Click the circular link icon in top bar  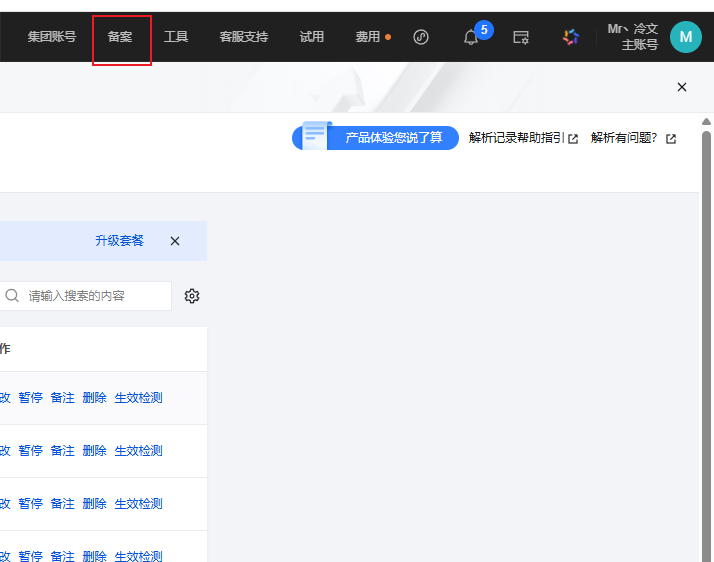(421, 37)
